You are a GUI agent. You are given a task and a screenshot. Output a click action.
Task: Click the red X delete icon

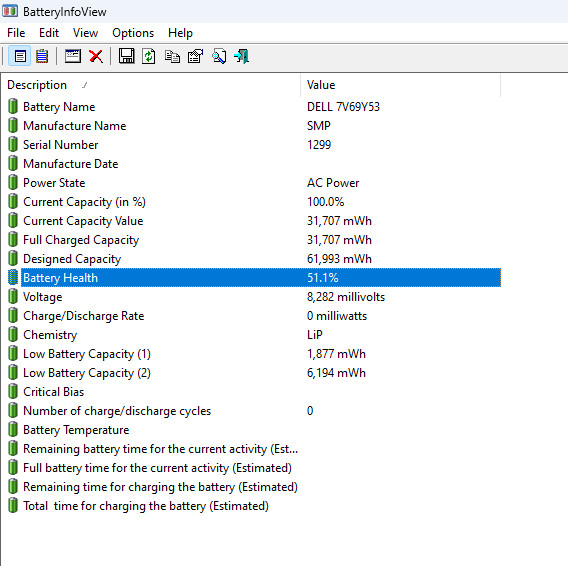point(96,57)
